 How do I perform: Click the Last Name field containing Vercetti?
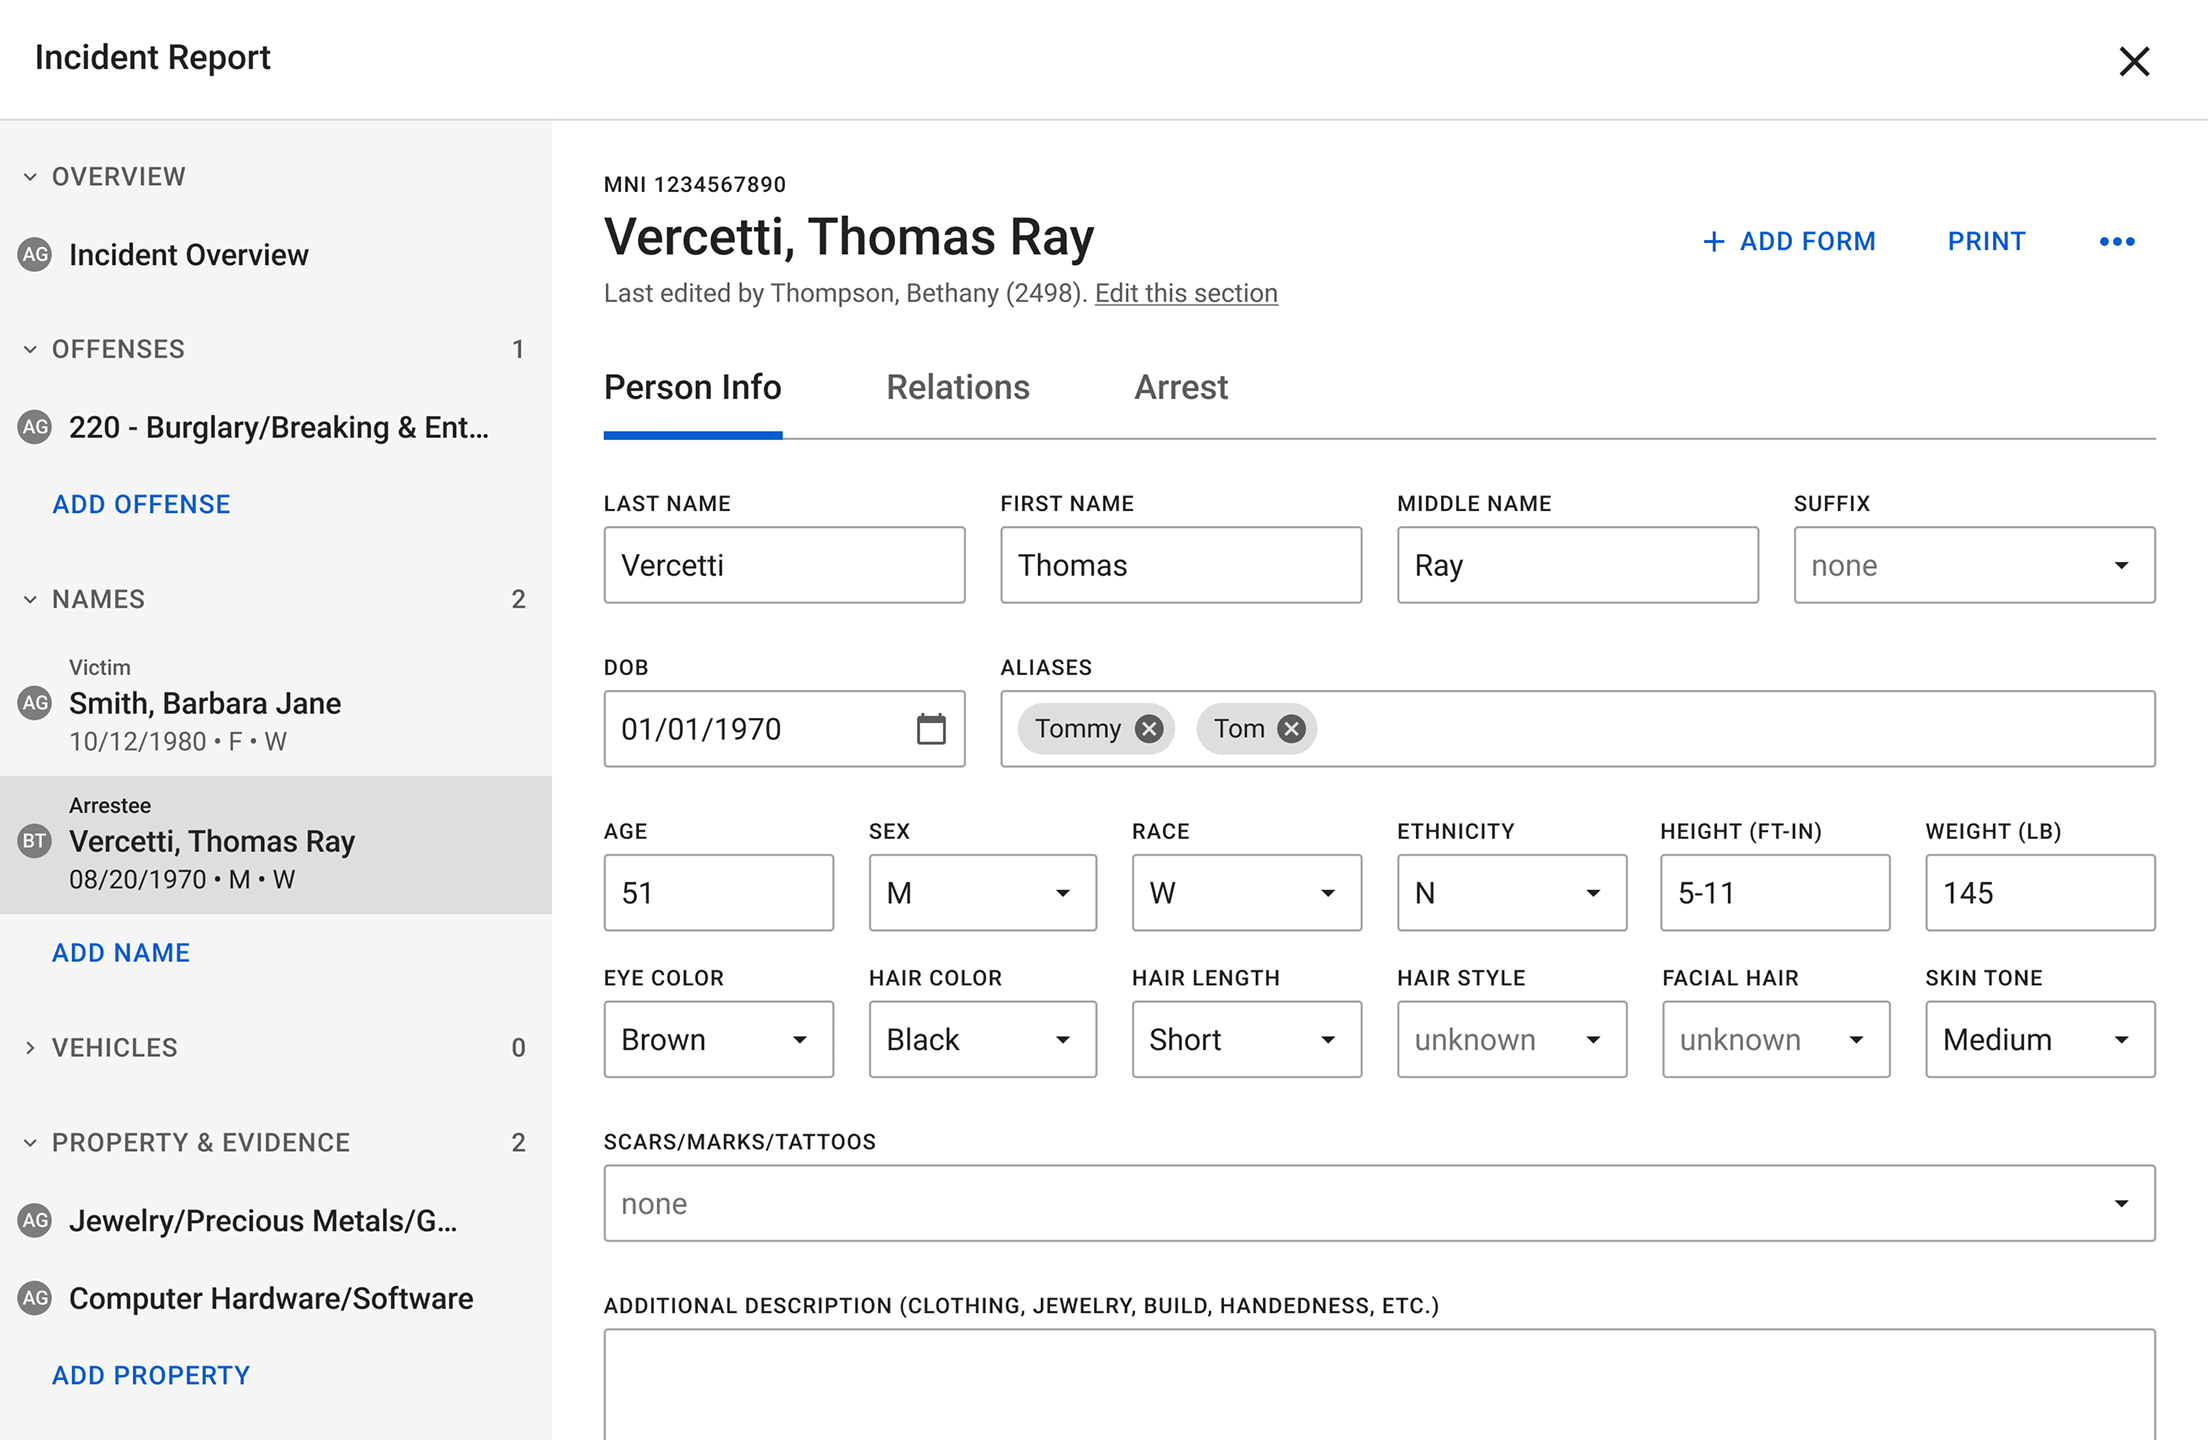(784, 565)
